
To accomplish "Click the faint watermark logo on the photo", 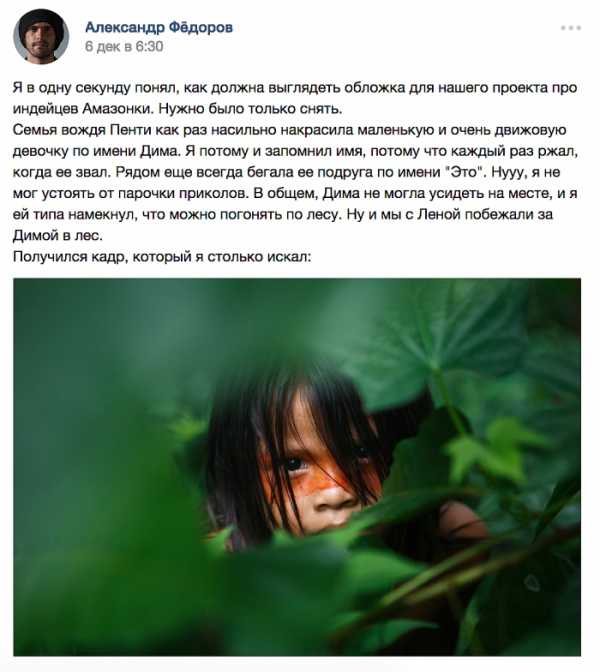I will coord(533,583).
